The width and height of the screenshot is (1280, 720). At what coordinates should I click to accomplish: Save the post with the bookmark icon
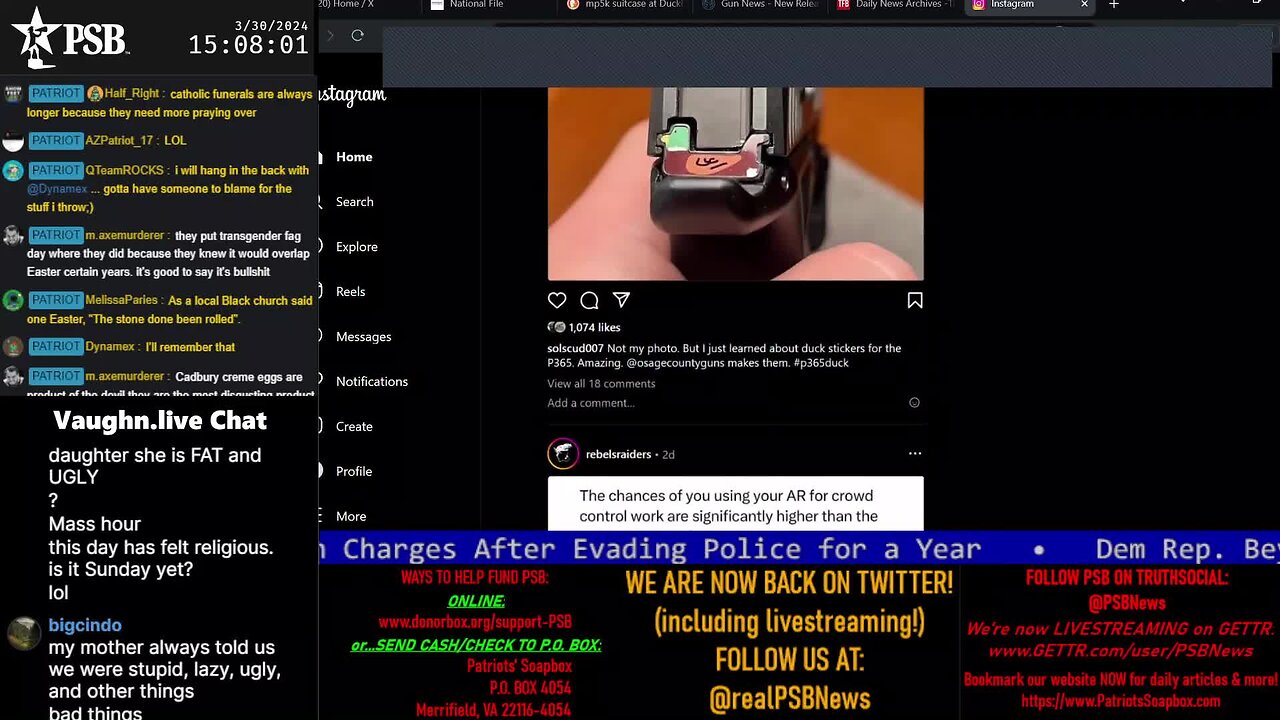click(914, 300)
